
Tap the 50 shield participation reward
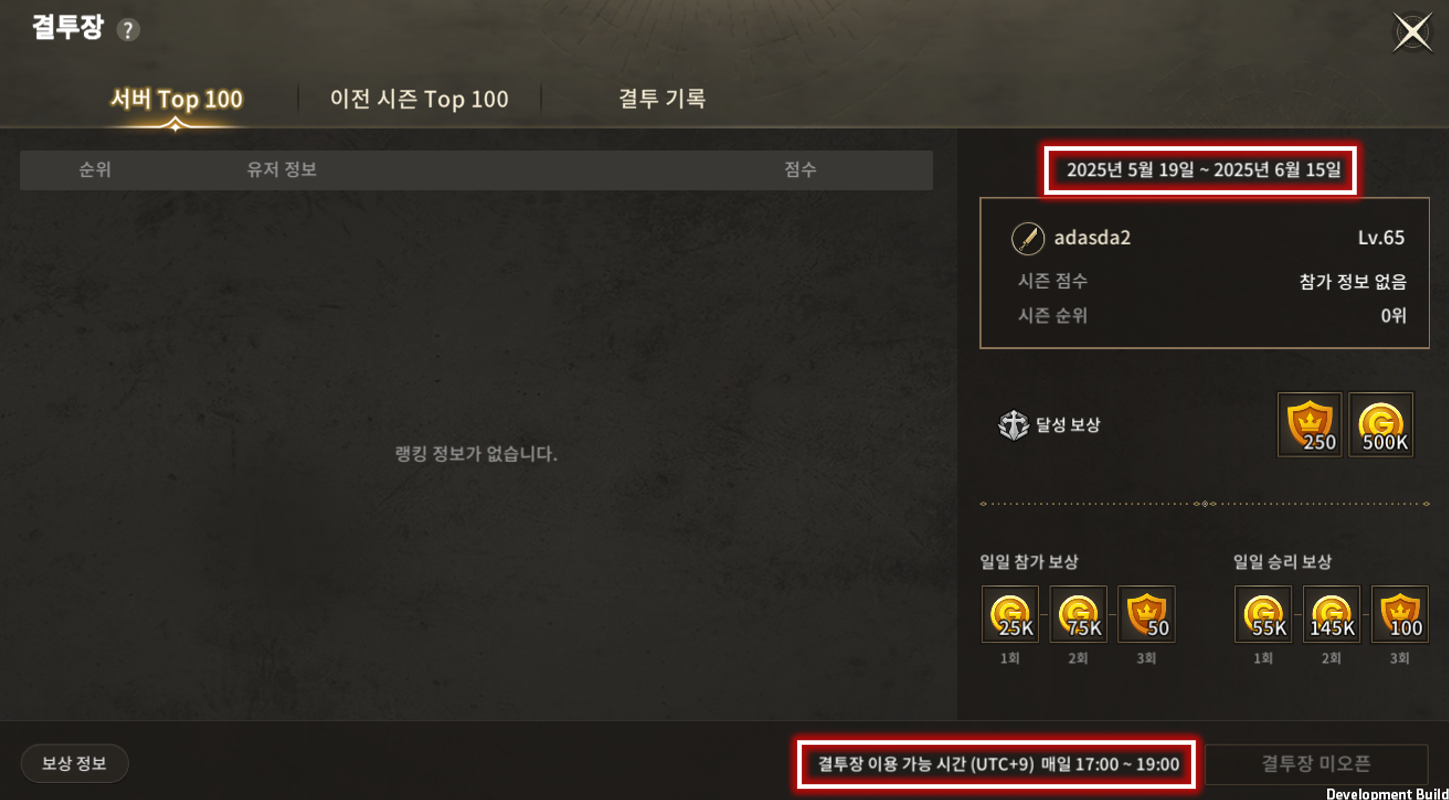click(x=1146, y=614)
